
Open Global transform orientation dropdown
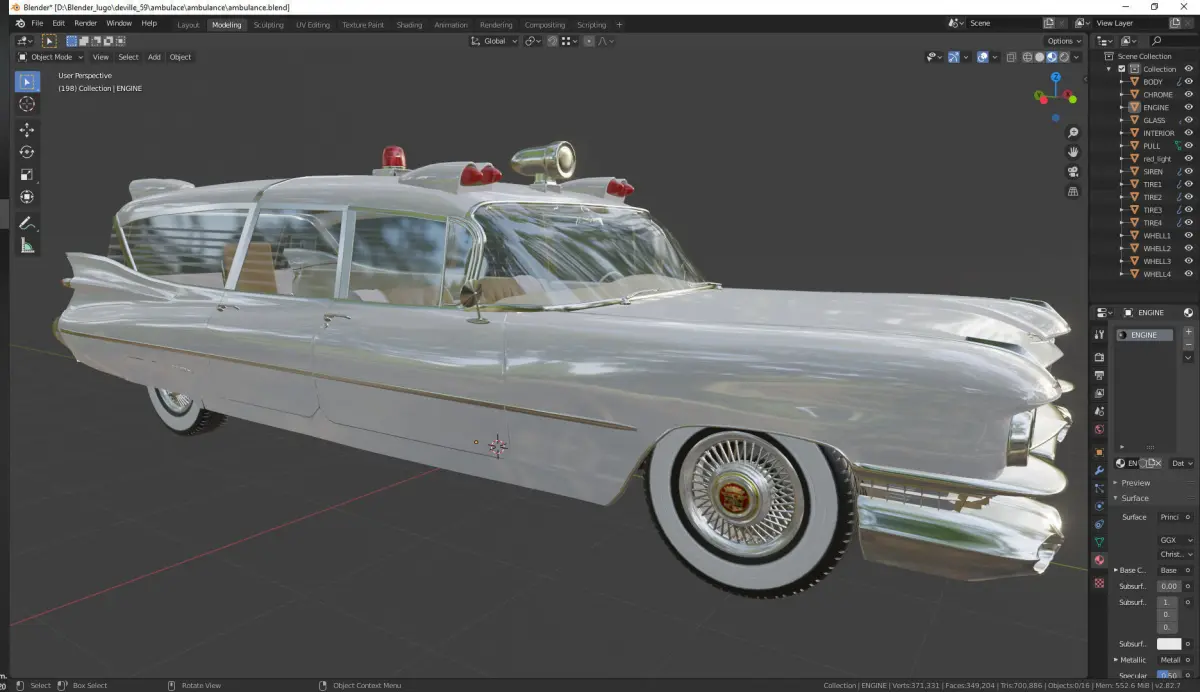pyautogui.click(x=494, y=41)
